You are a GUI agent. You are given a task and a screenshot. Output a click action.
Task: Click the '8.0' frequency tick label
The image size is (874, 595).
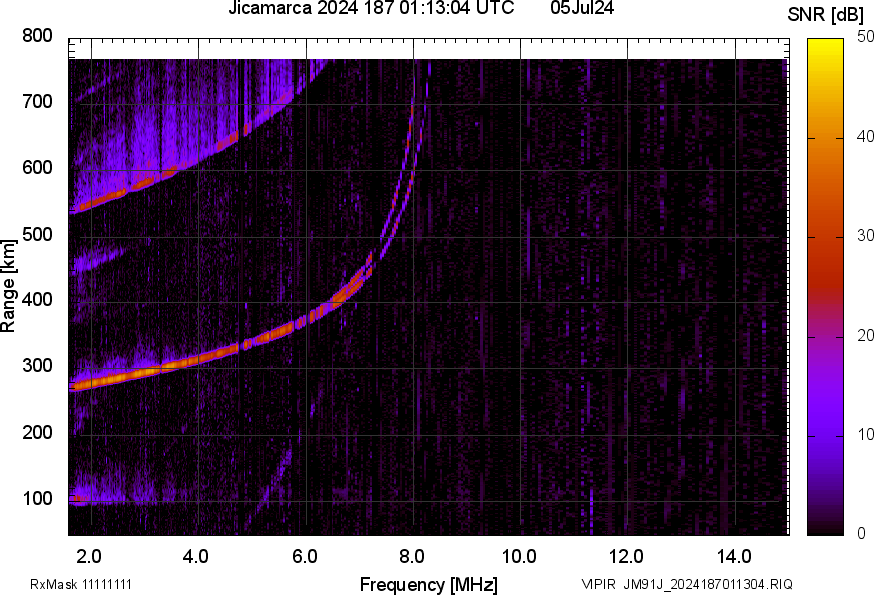pyautogui.click(x=411, y=557)
